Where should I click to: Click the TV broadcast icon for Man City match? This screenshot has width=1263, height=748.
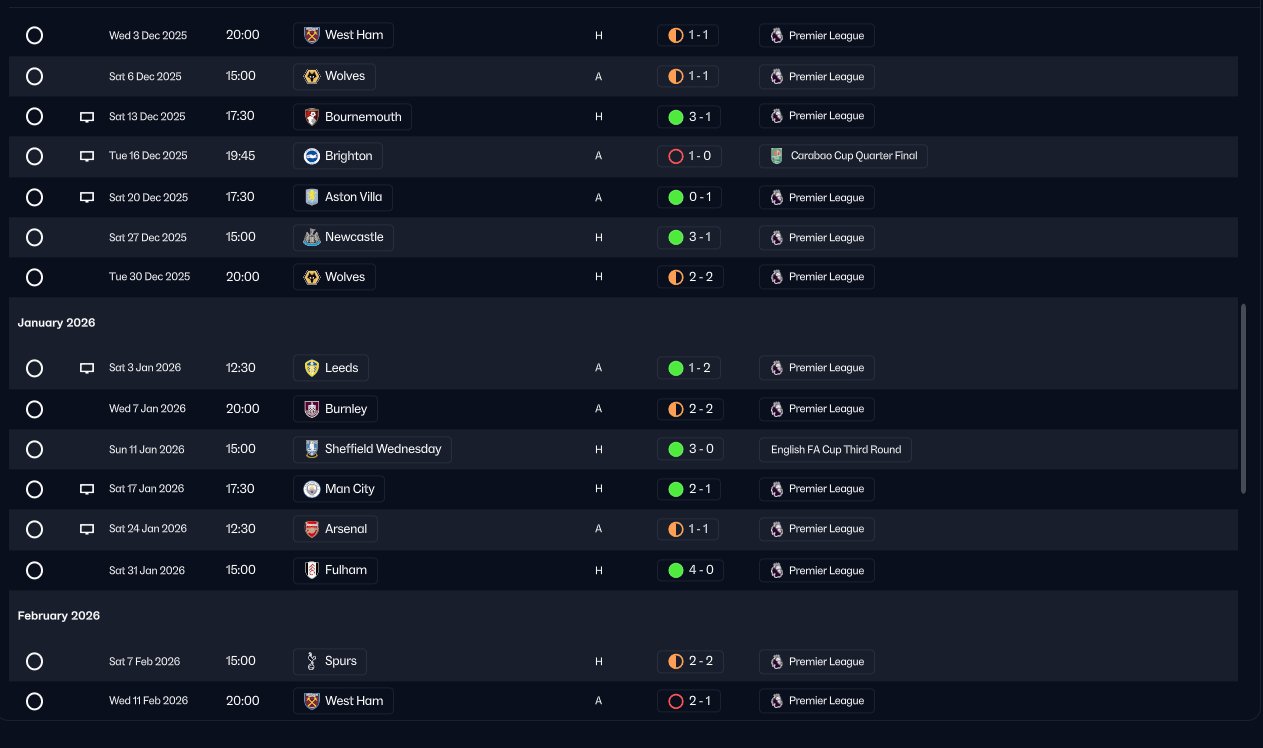87,489
